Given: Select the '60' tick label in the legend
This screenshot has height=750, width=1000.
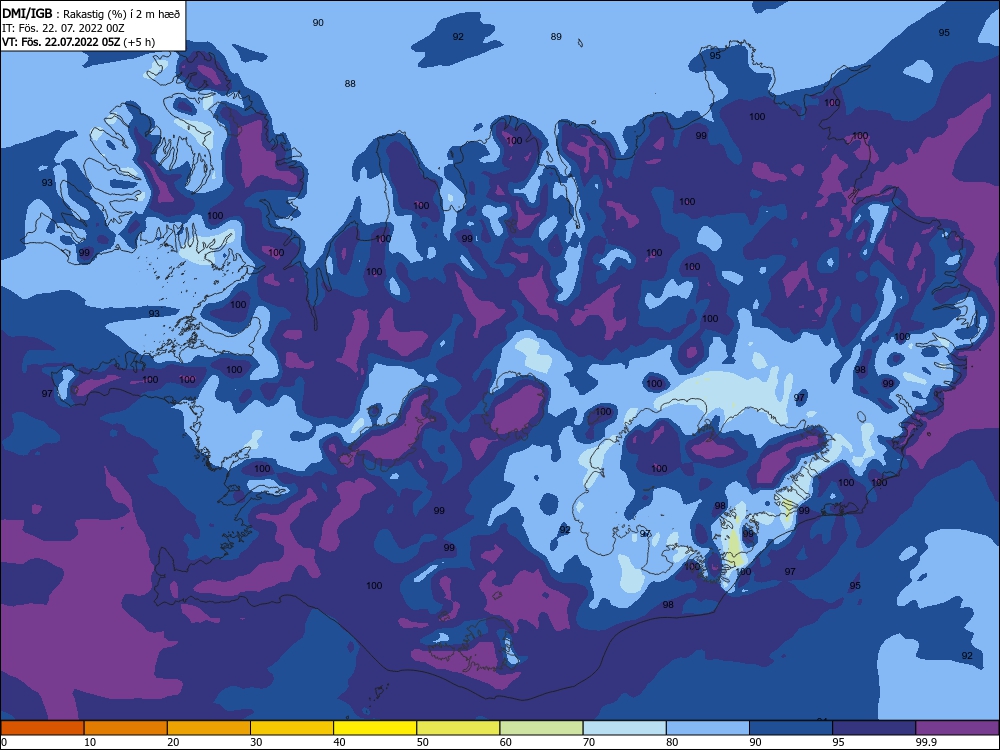Looking at the screenshot, I should [x=506, y=742].
